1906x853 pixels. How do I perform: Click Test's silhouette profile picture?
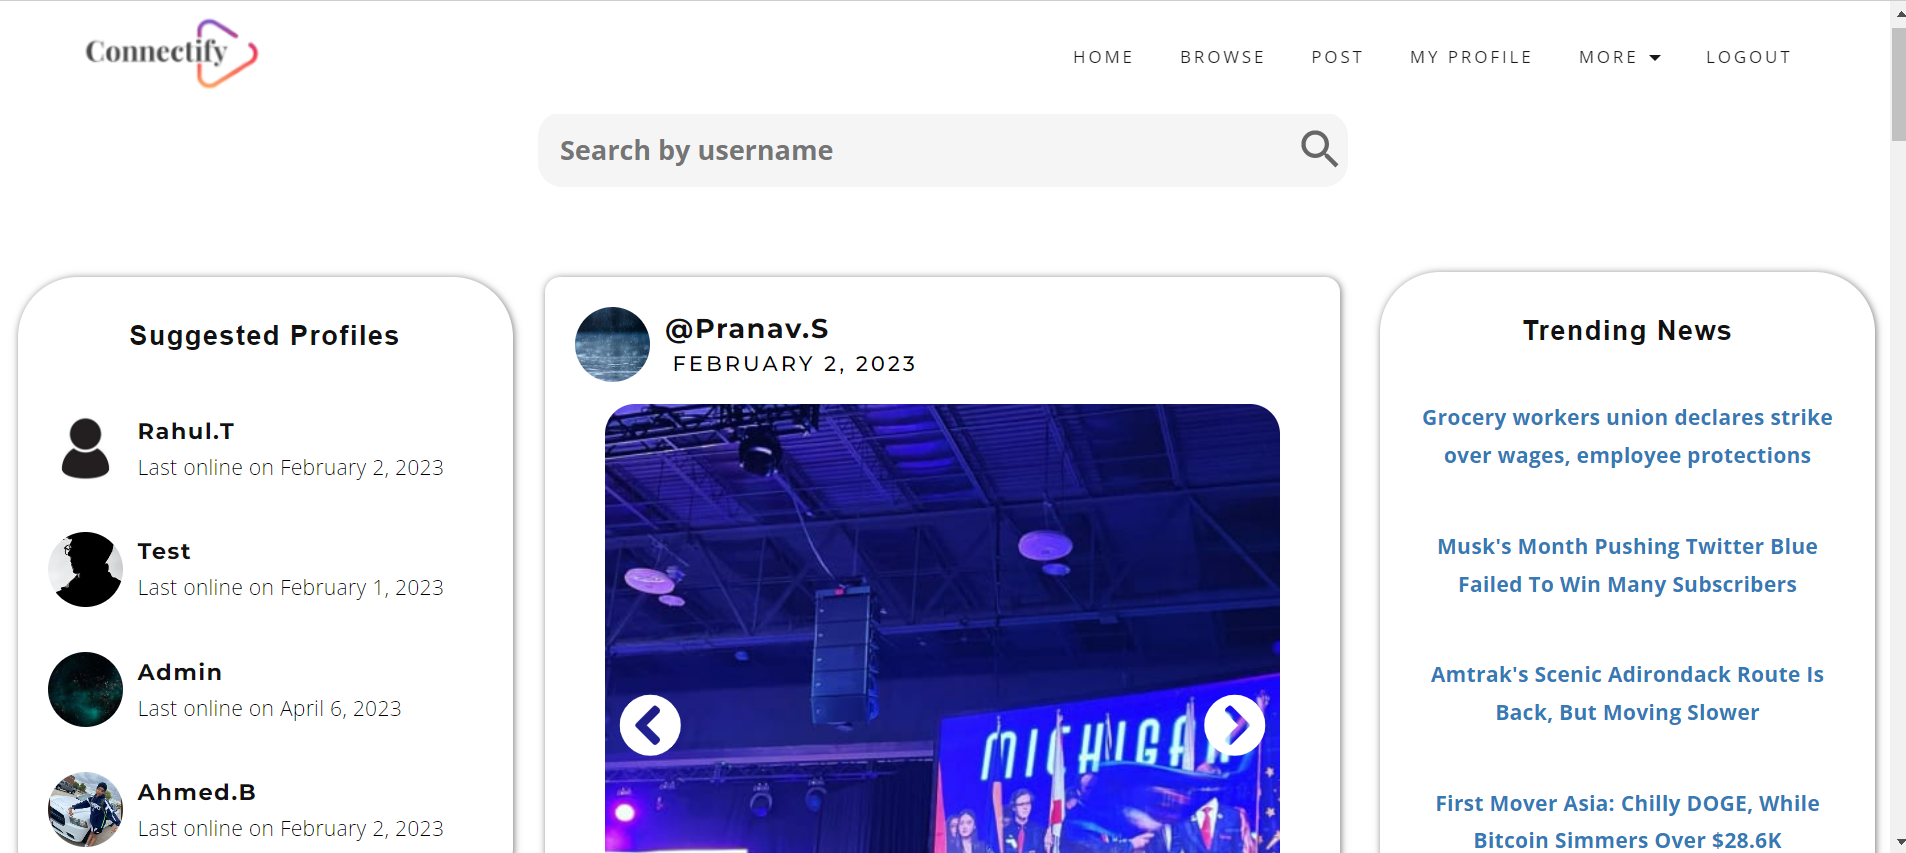[x=85, y=569]
